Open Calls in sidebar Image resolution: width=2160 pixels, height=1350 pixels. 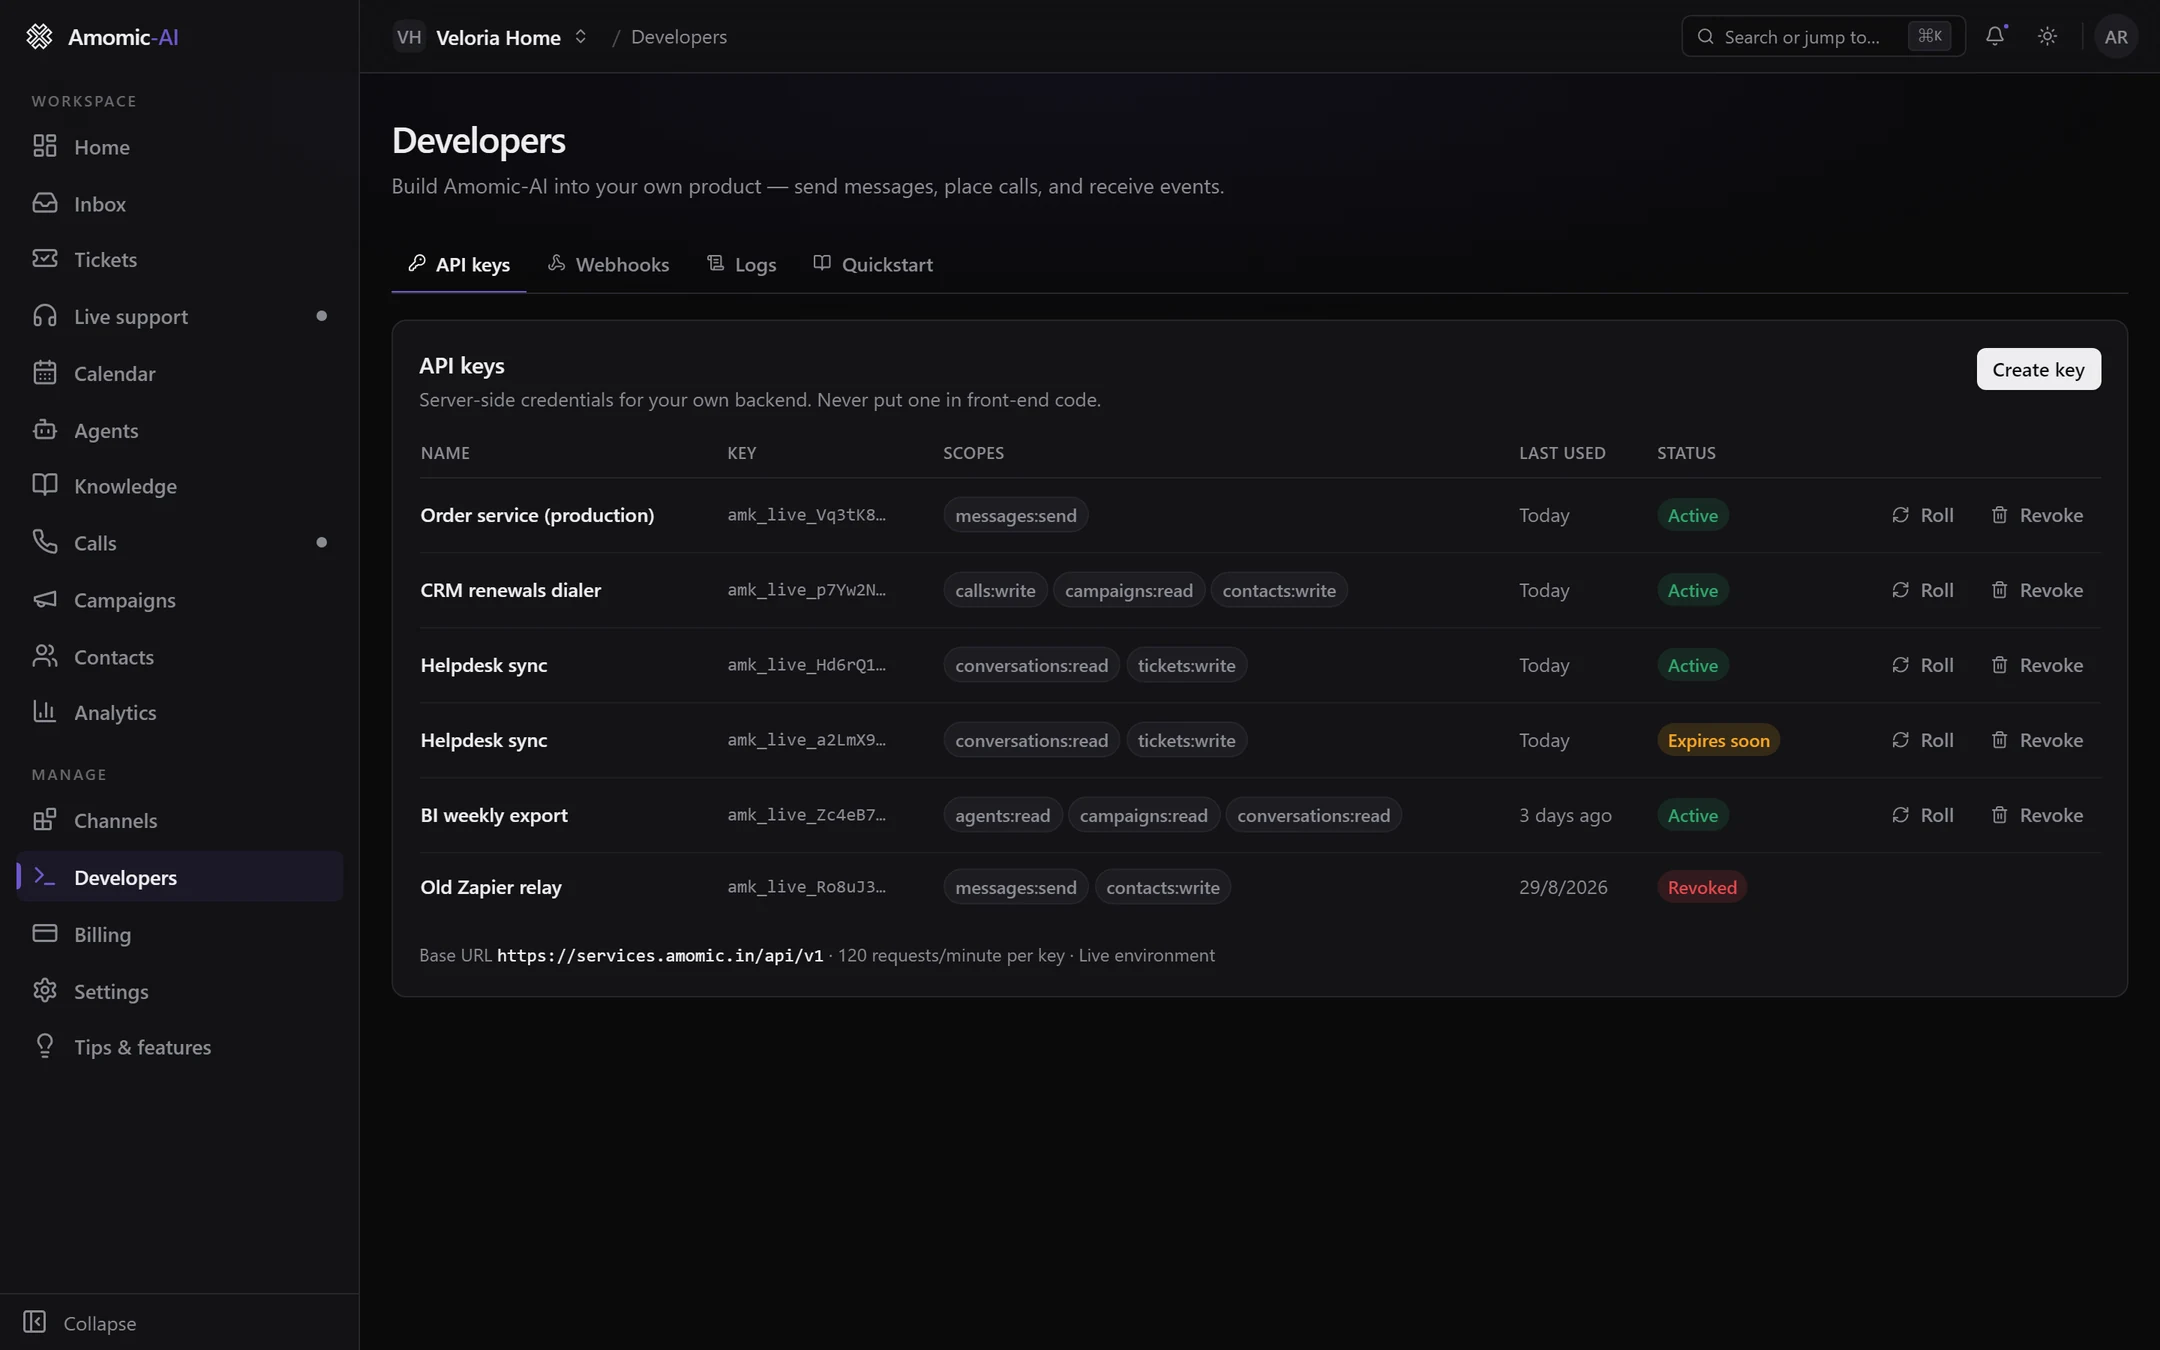point(180,543)
